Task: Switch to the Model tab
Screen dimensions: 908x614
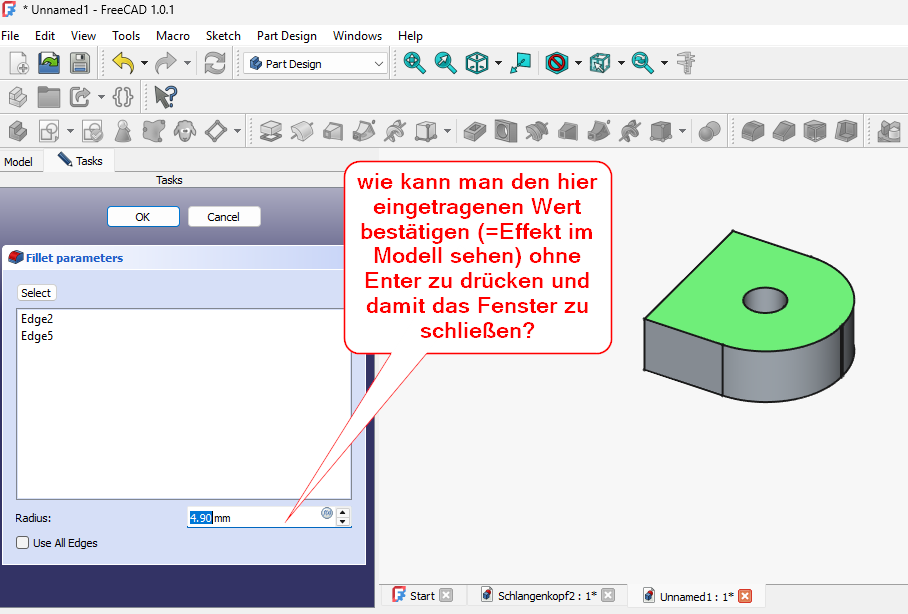Action: [18, 161]
